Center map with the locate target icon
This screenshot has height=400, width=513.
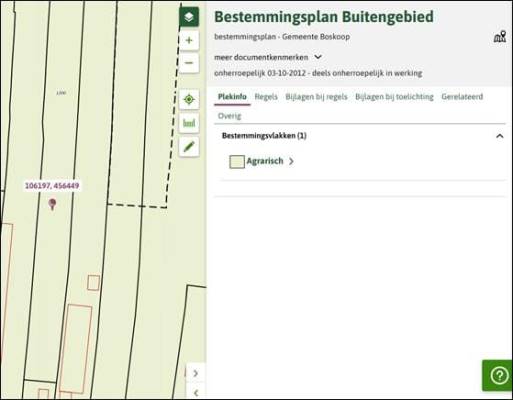click(x=189, y=99)
